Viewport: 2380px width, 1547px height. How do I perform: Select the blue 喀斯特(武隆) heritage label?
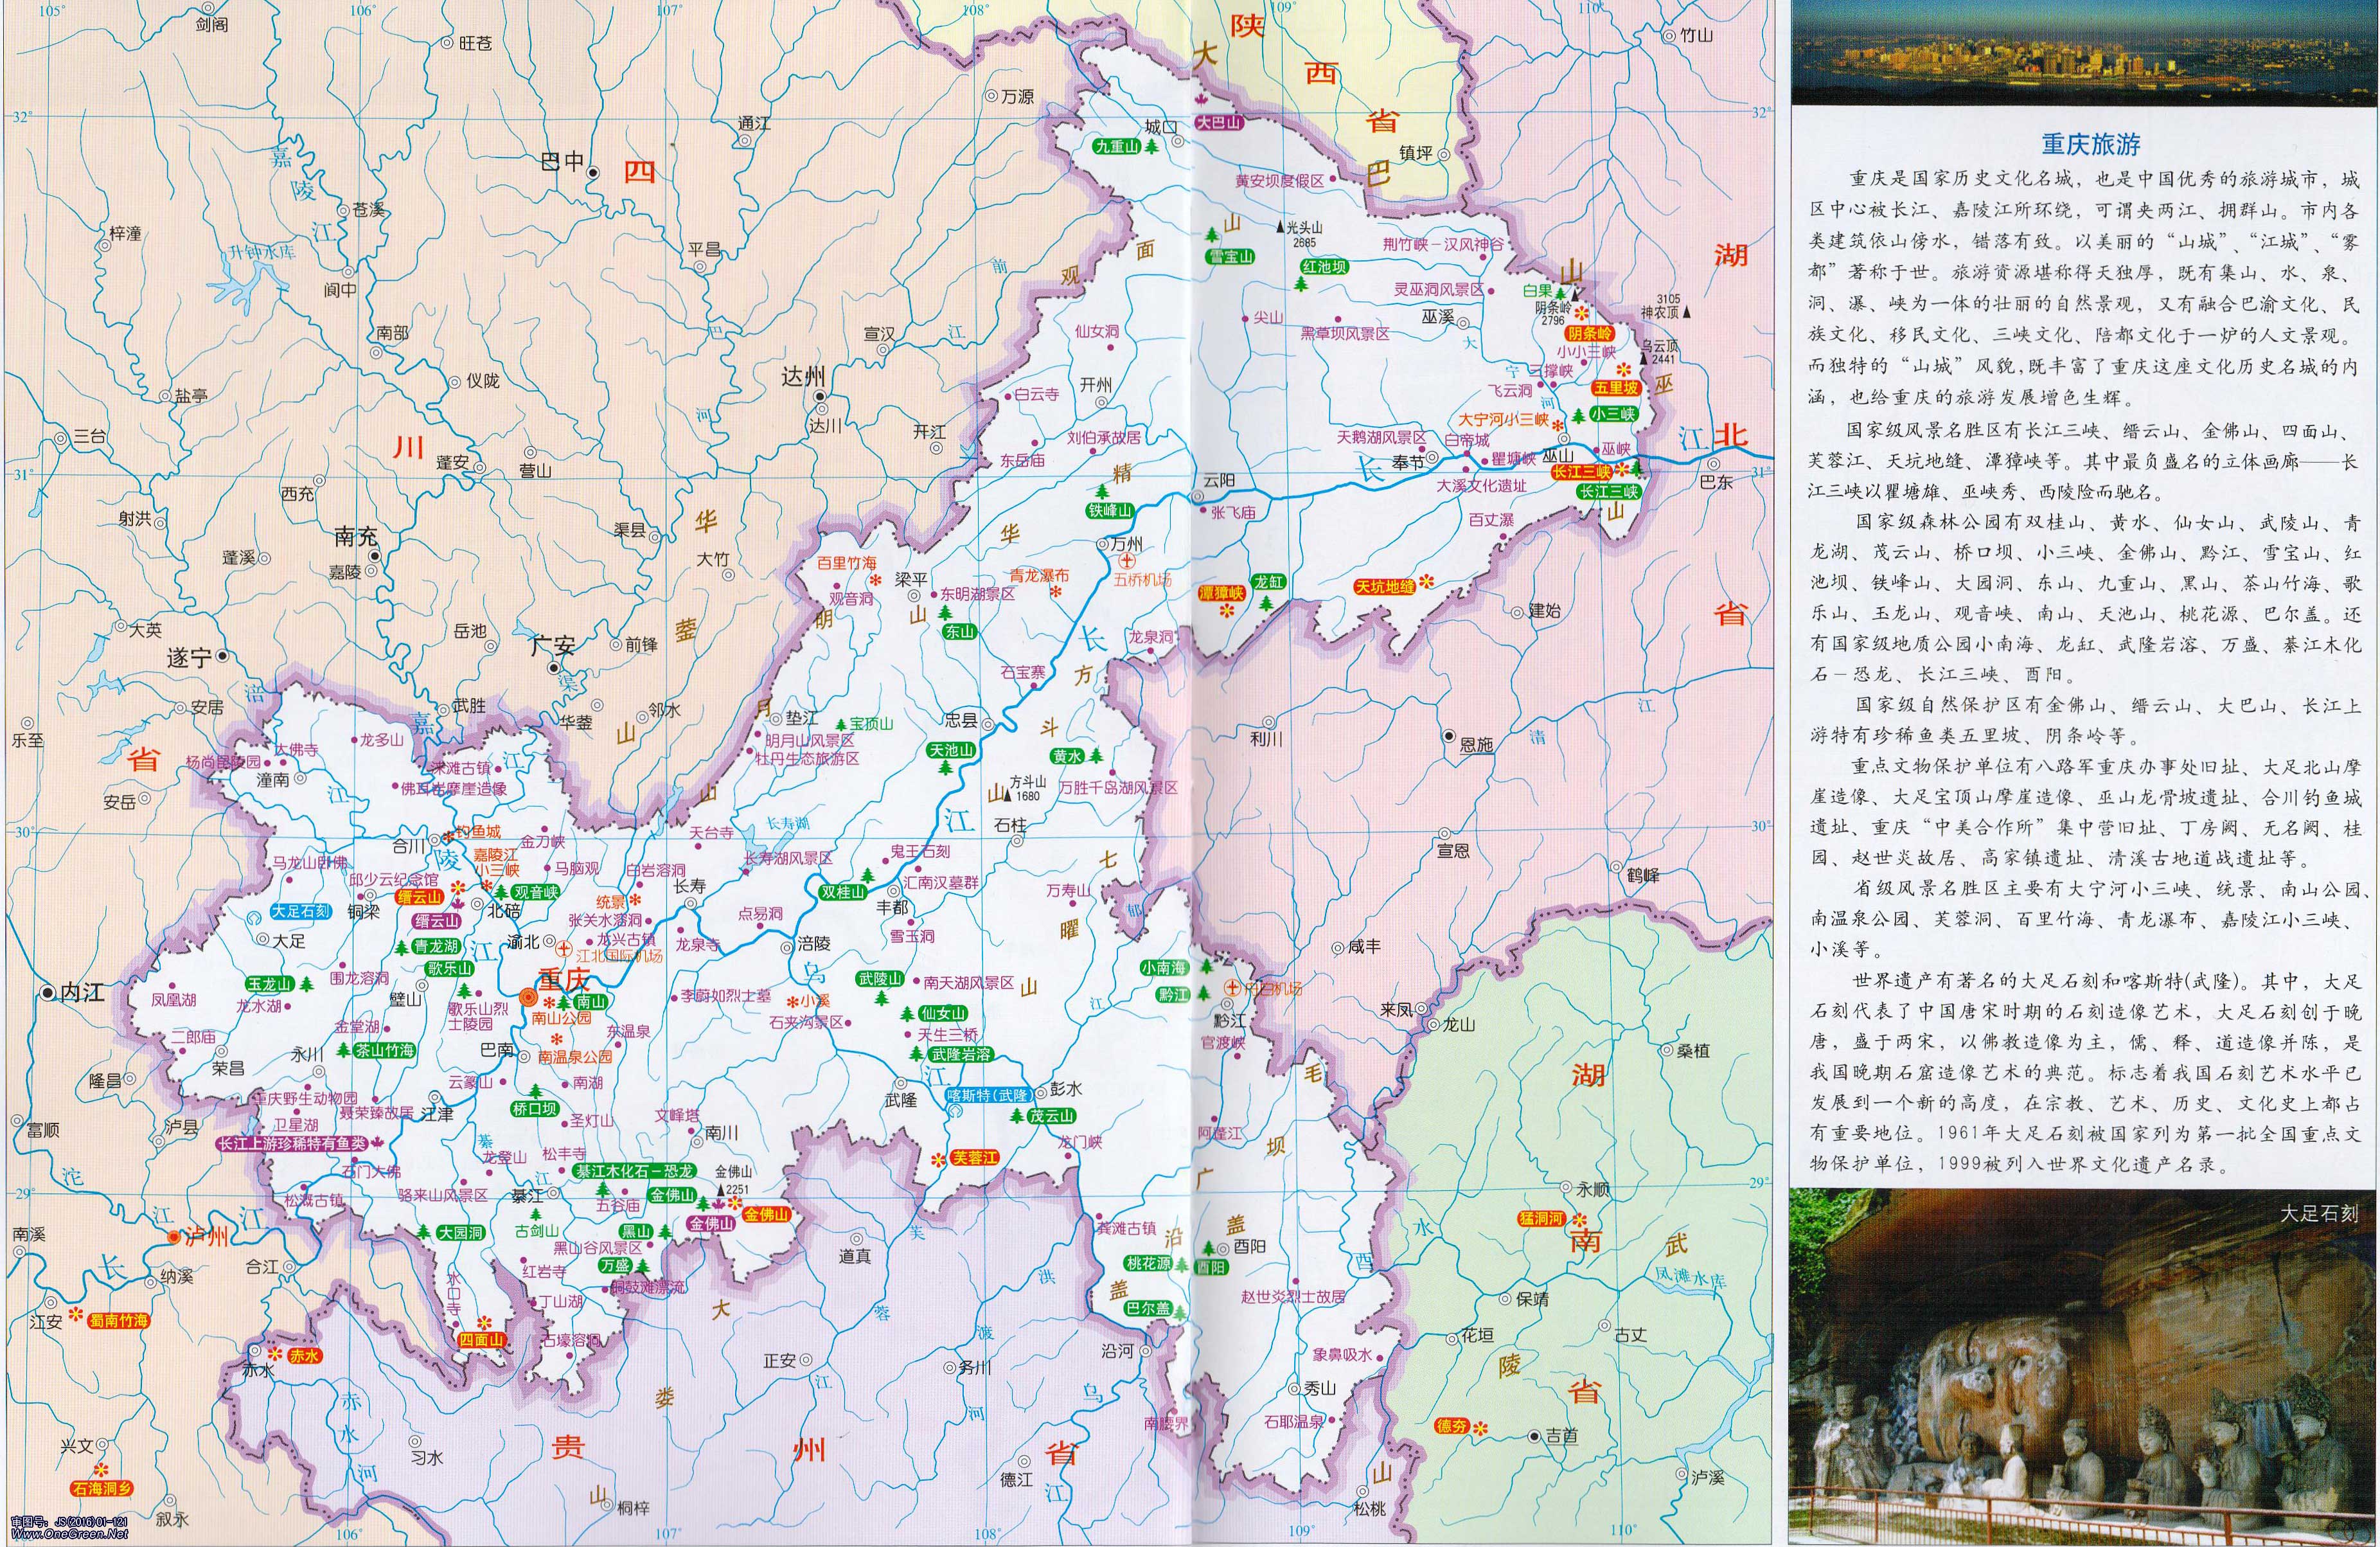988,1095
